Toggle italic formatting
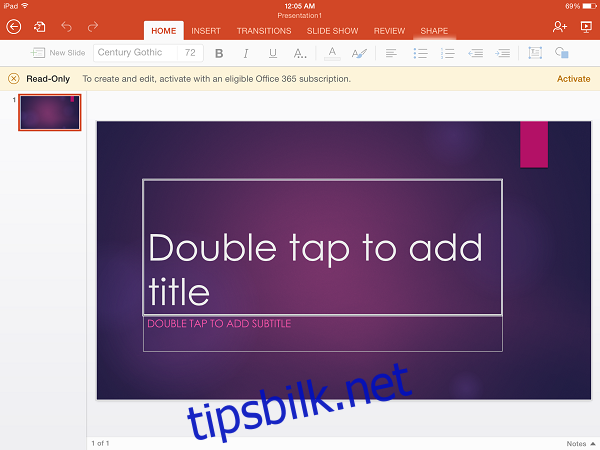 246,53
